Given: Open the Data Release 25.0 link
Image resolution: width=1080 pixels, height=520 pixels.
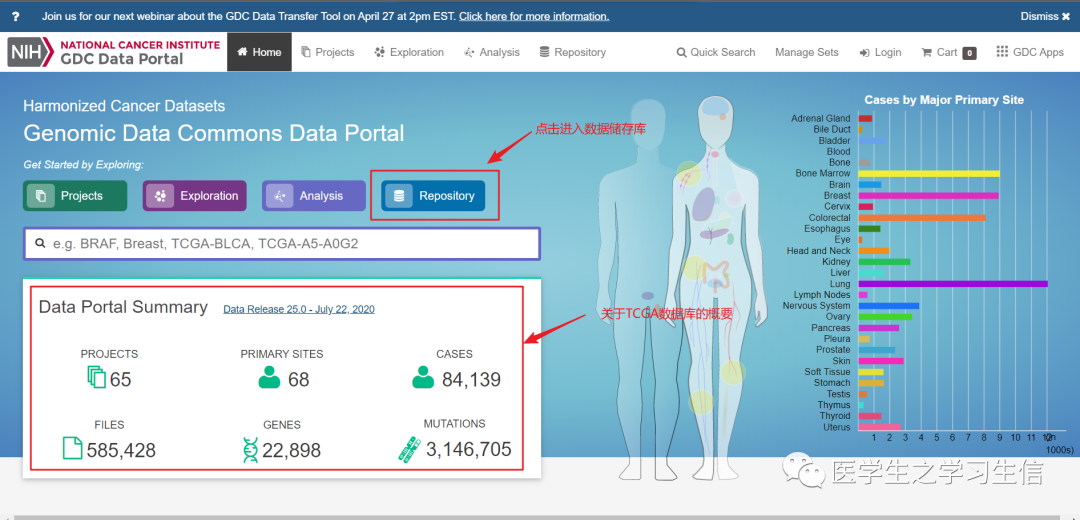Looking at the screenshot, I should tap(299, 309).
